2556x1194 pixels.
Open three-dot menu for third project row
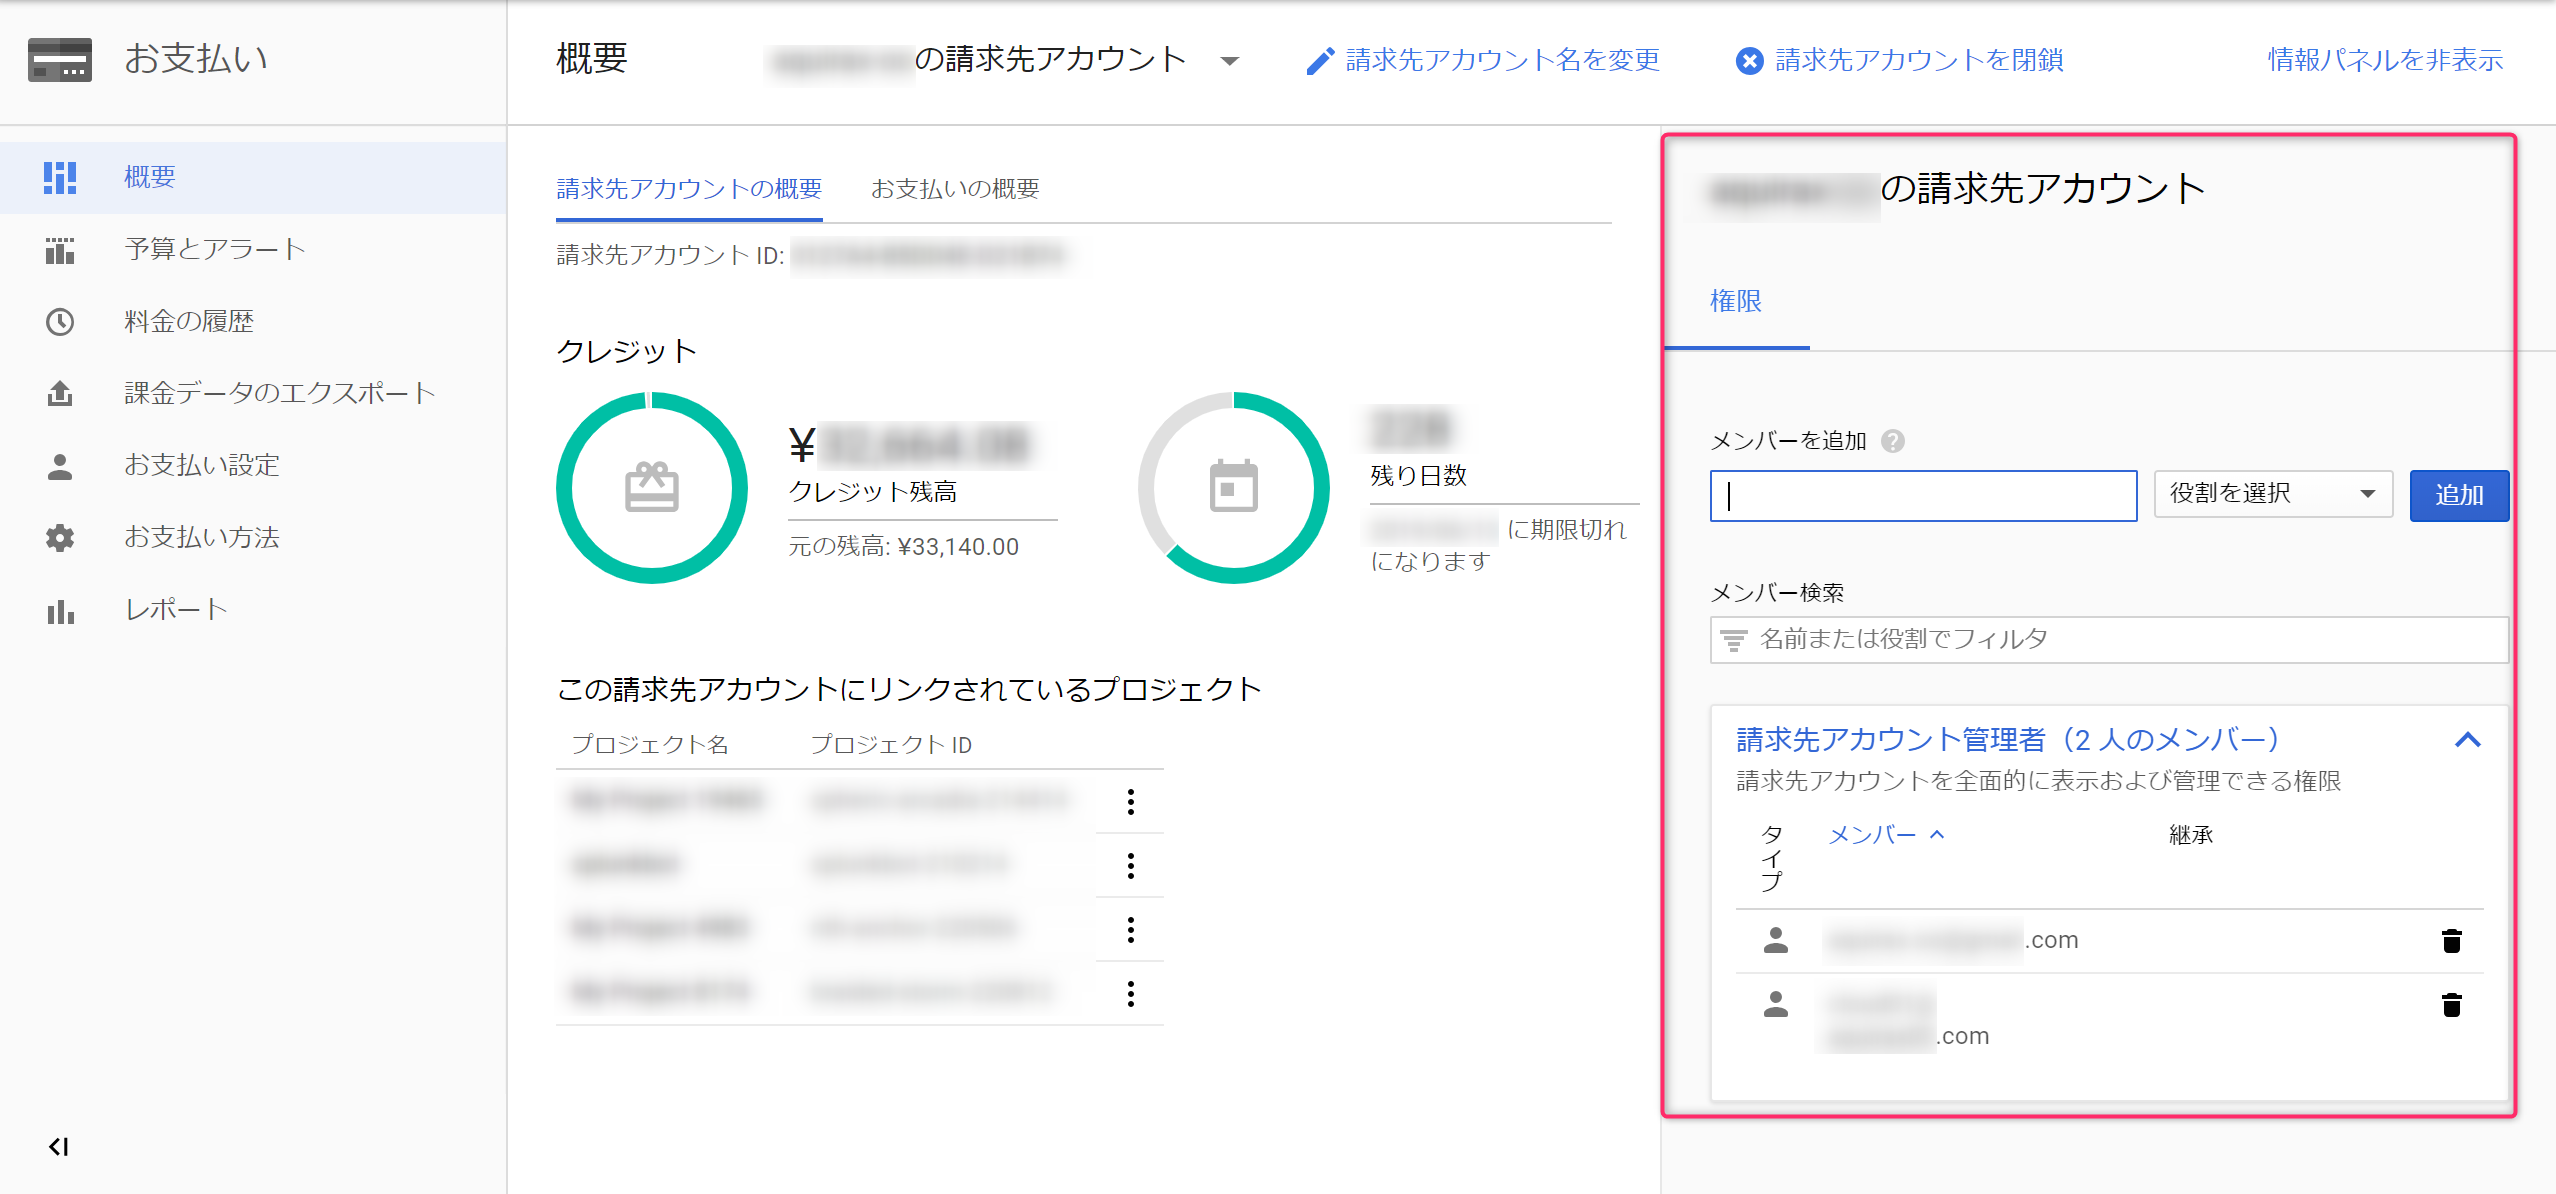tap(1131, 930)
